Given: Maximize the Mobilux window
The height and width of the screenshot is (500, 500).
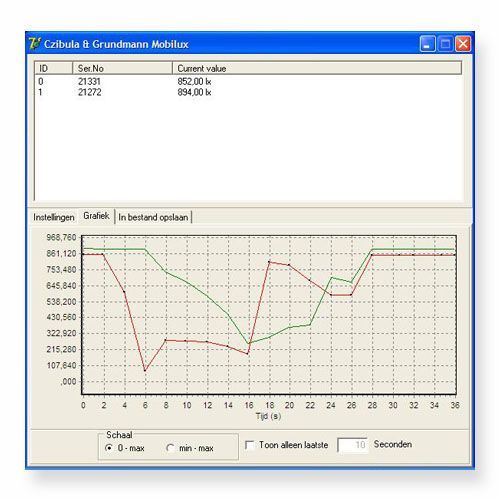Looking at the screenshot, I should pos(445,44).
